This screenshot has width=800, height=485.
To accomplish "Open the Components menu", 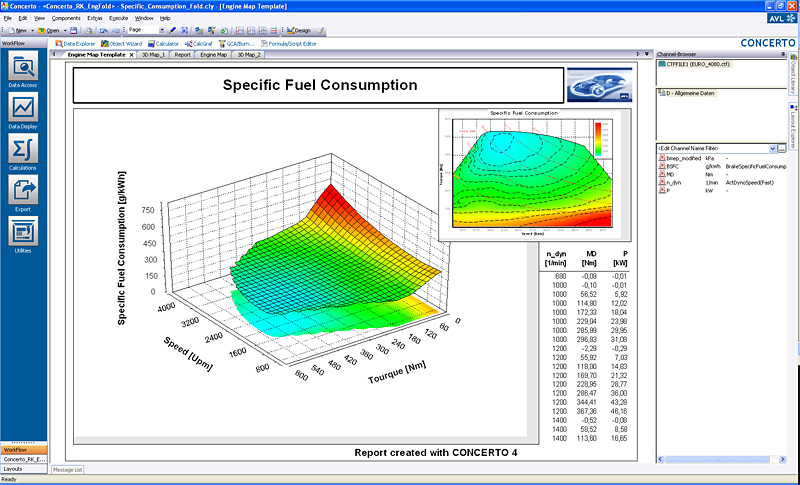I will pos(66,18).
